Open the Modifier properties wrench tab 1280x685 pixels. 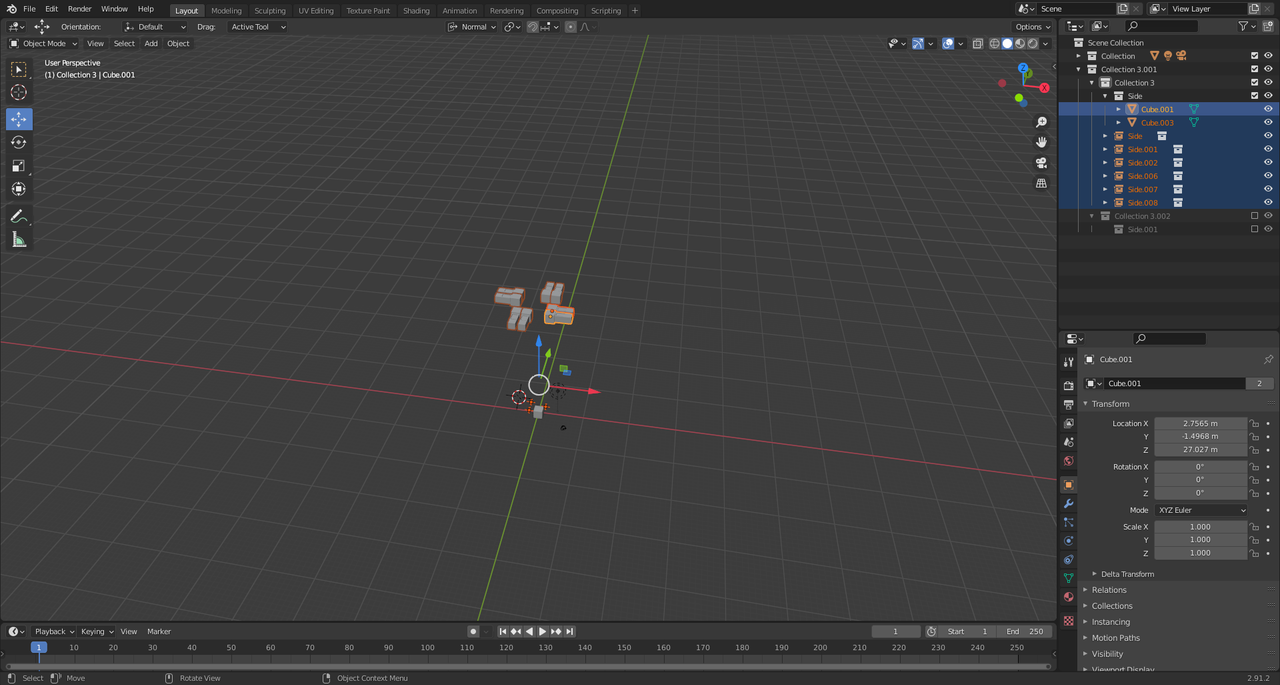pos(1069,503)
